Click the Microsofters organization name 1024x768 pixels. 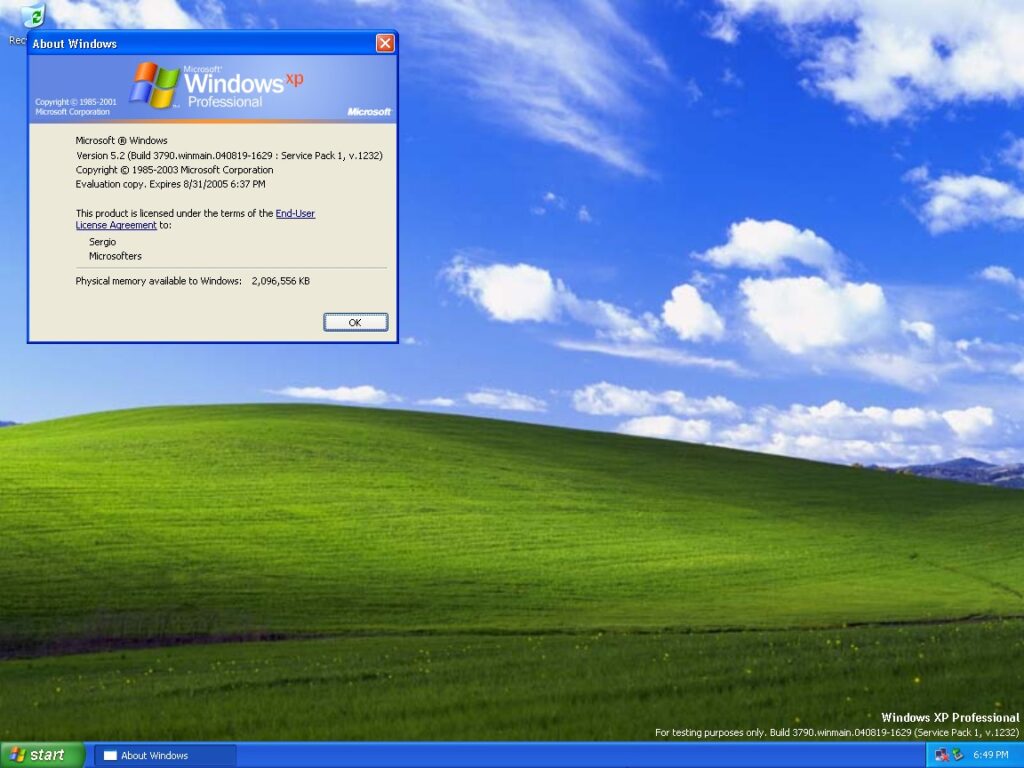[x=114, y=256]
